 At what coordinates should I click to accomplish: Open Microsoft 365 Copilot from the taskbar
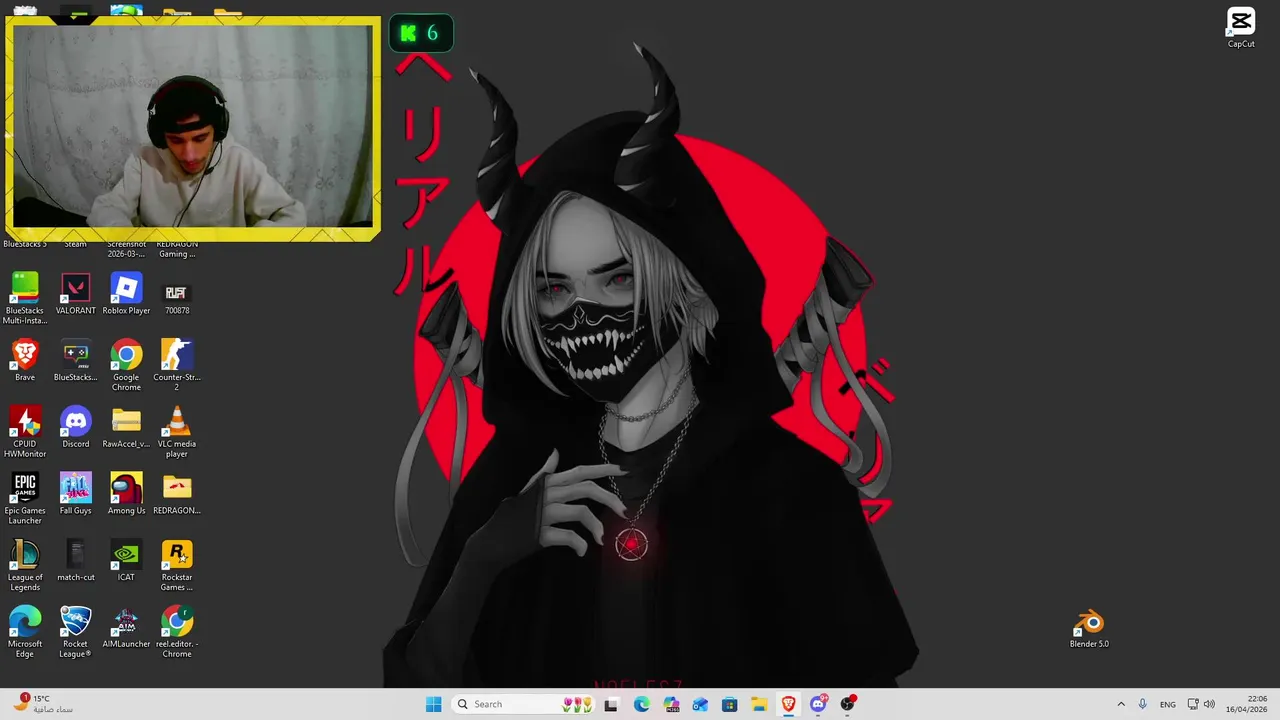click(671, 704)
